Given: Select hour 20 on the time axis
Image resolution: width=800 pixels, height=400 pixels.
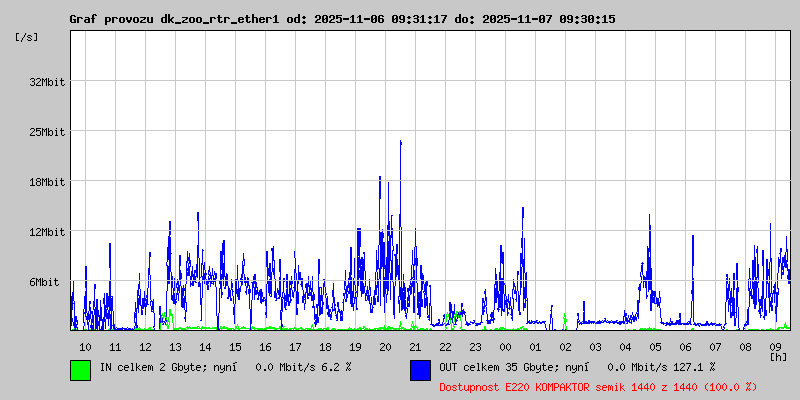Looking at the screenshot, I should (x=385, y=346).
